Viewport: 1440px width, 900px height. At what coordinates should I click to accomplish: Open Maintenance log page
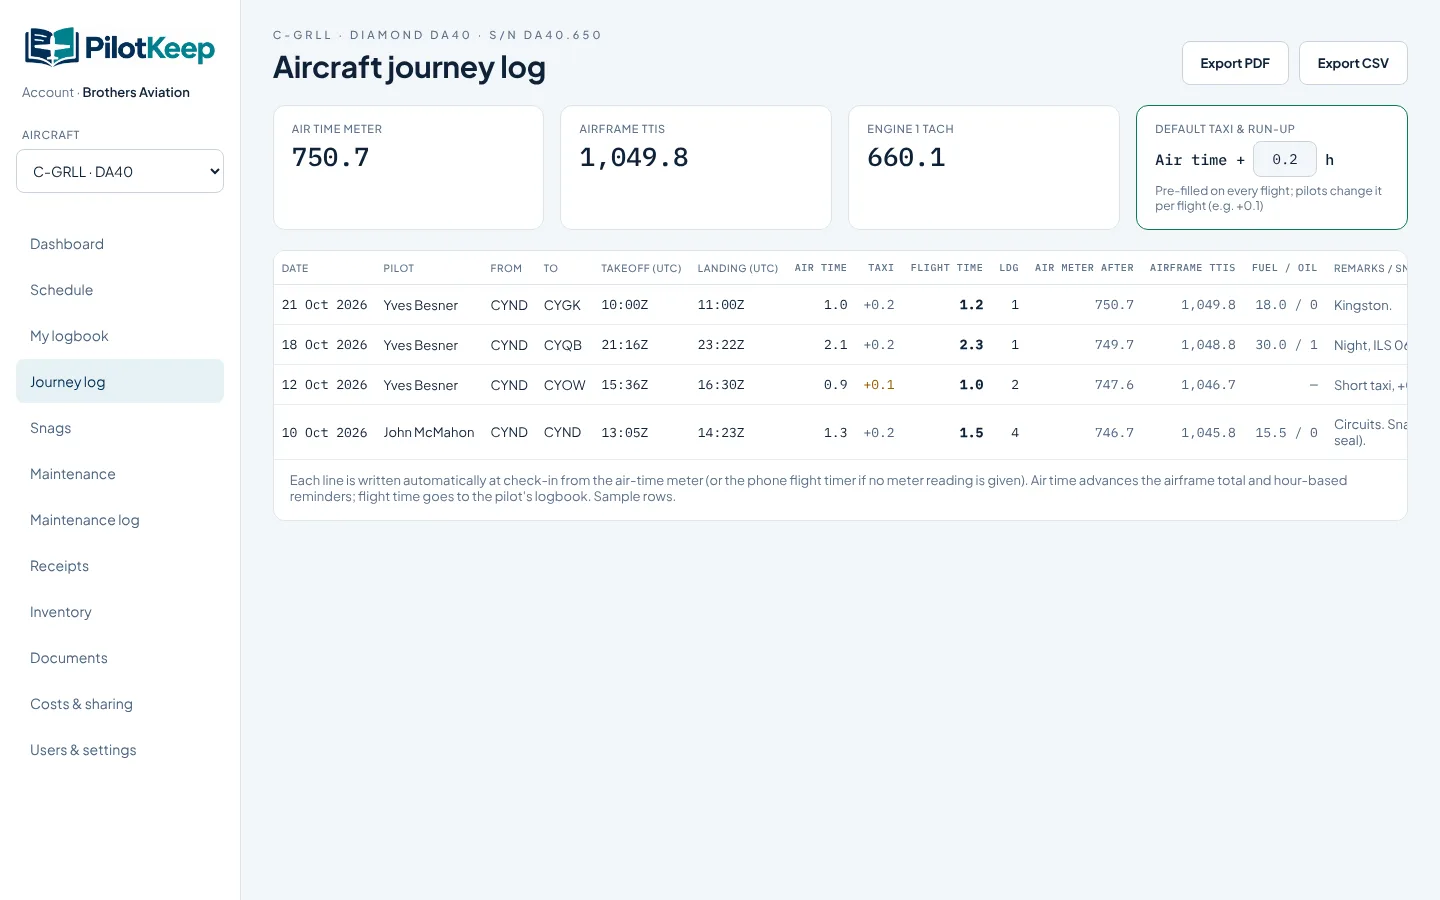click(120, 520)
